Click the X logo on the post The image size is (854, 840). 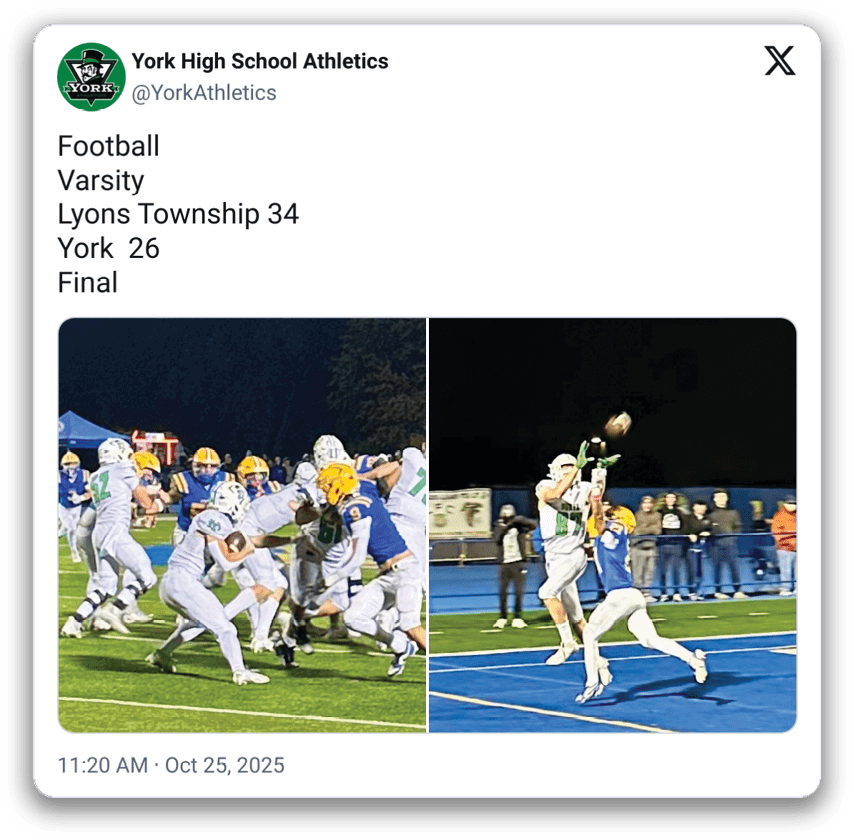click(779, 60)
